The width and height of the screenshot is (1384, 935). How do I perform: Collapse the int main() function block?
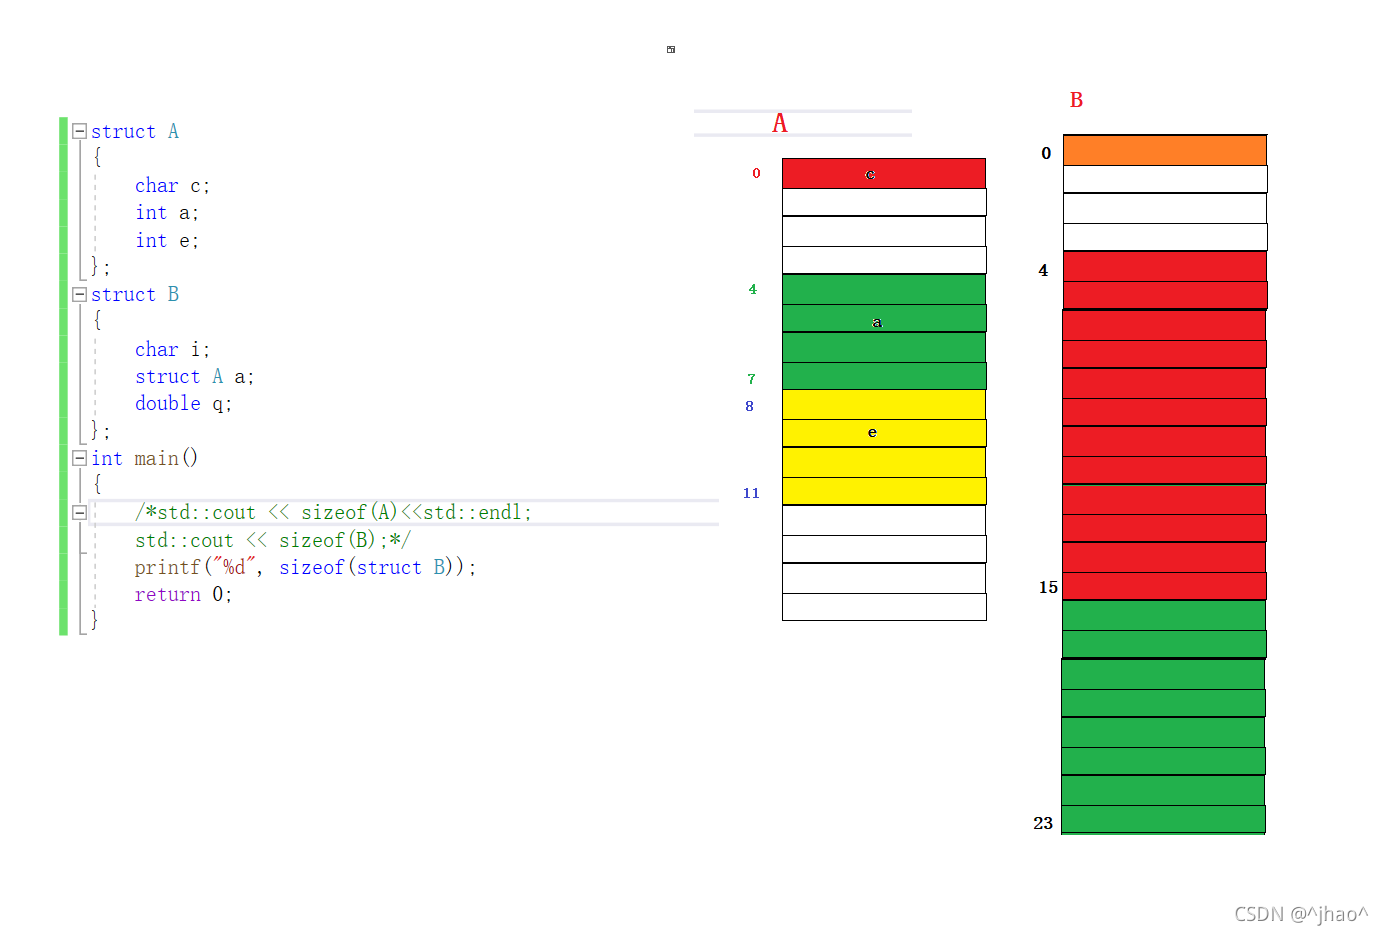(79, 458)
